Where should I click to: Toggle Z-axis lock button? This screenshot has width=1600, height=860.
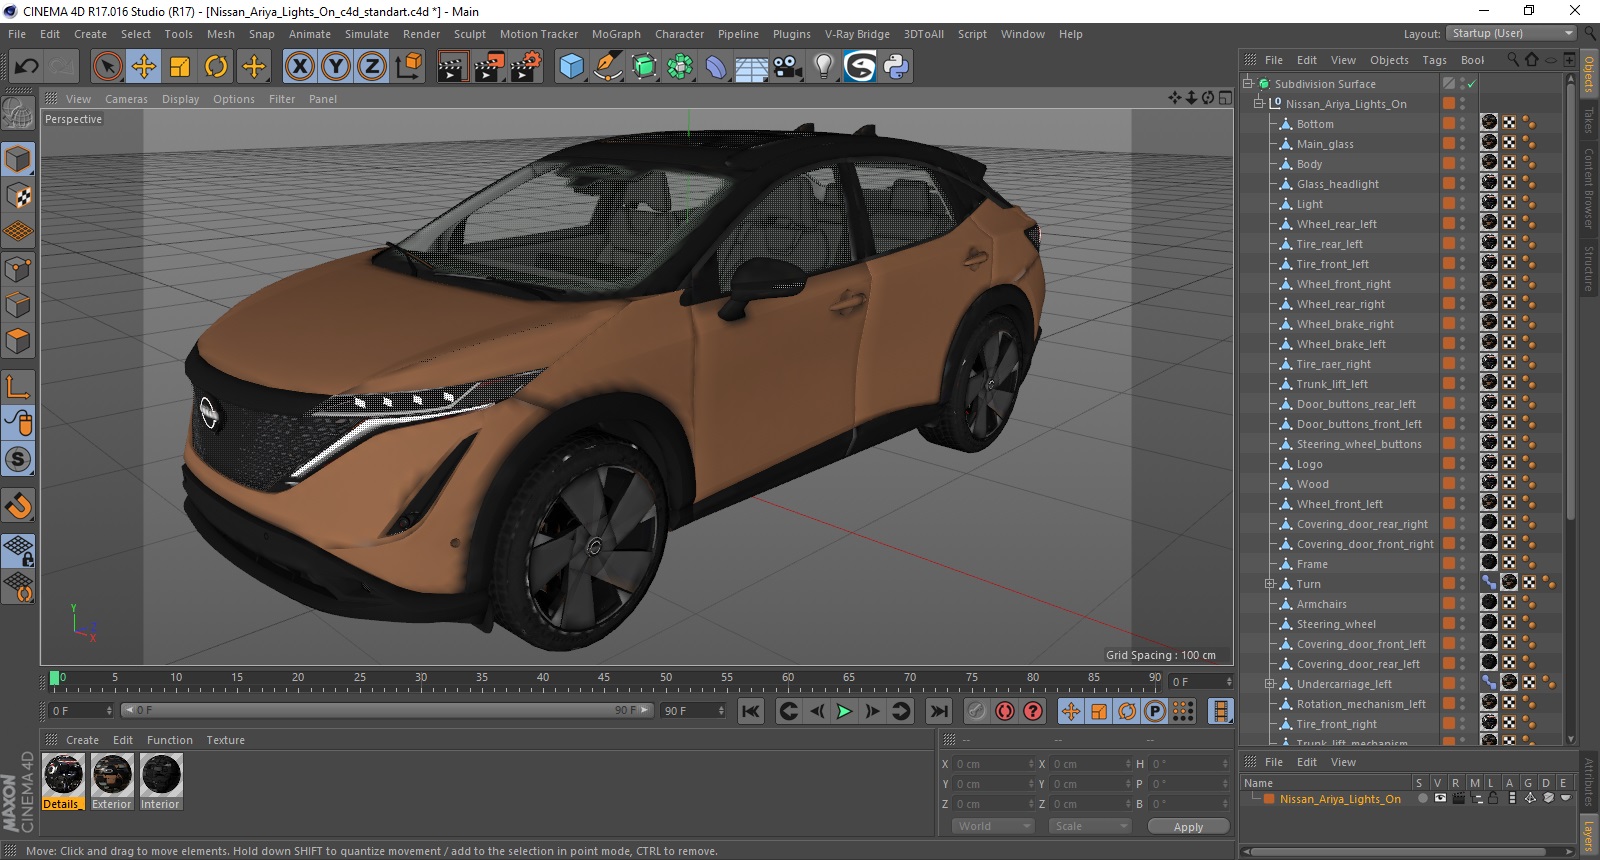pyautogui.click(x=371, y=67)
